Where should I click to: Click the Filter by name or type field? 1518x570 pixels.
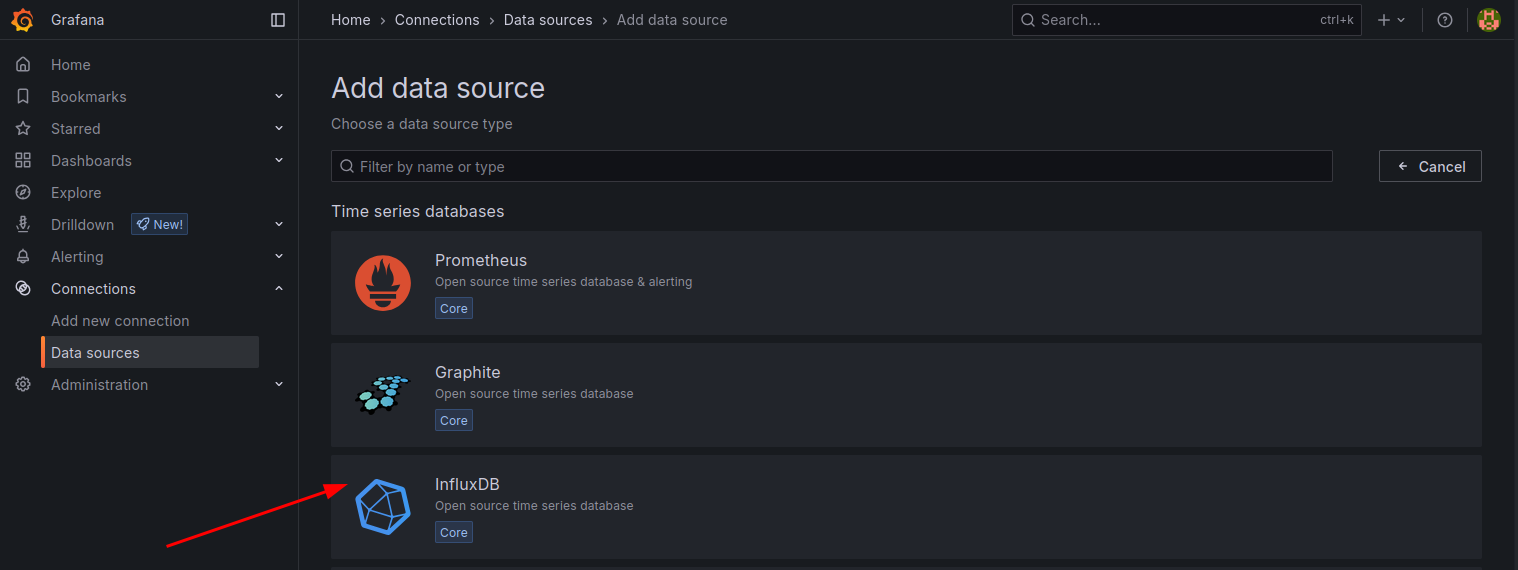[831, 167]
